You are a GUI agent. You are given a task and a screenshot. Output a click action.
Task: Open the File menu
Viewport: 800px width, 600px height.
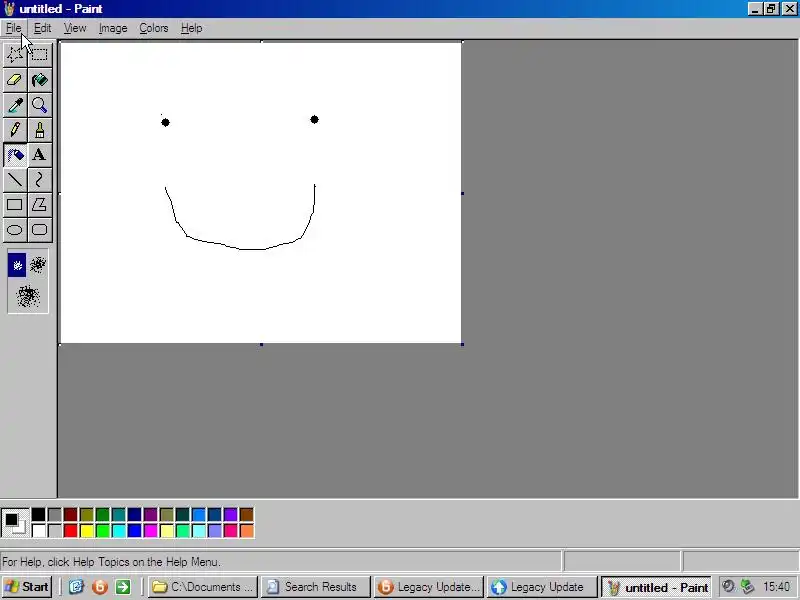(x=14, y=28)
